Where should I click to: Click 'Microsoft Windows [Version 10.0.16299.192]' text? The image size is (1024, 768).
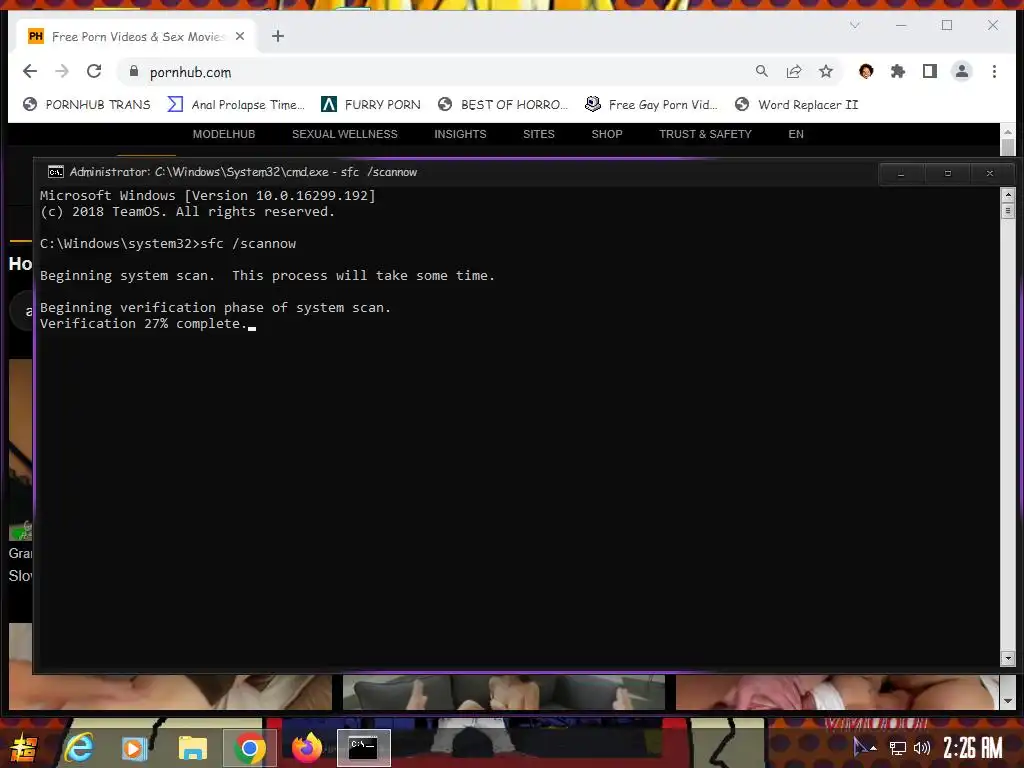[x=208, y=195]
